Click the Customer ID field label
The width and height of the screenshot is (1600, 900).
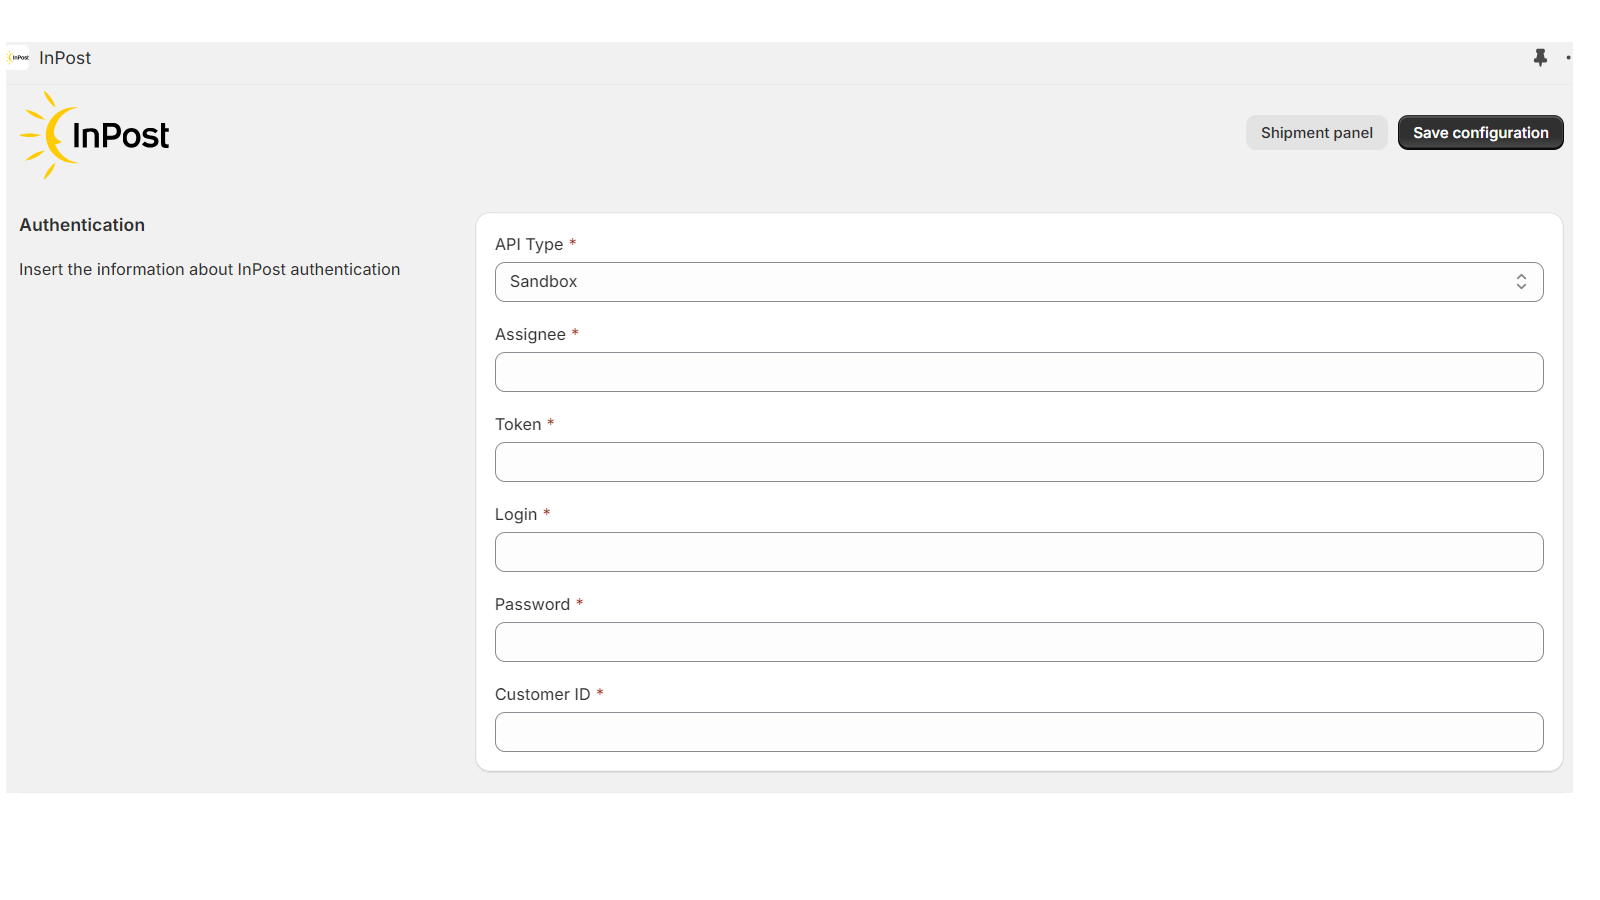point(542,694)
